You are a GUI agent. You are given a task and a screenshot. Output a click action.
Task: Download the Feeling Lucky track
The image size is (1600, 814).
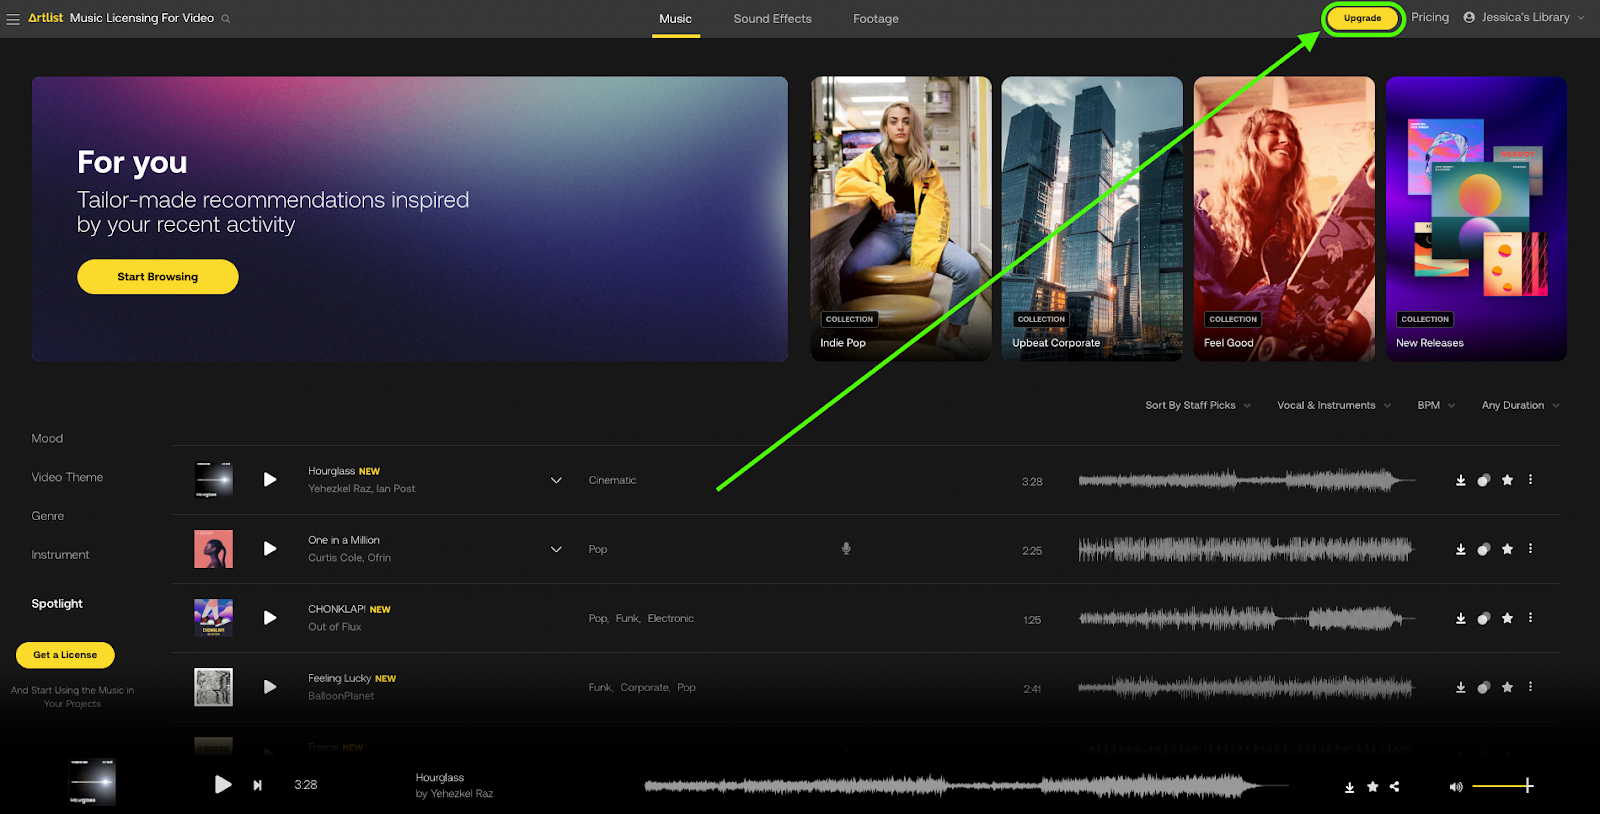[x=1461, y=688]
